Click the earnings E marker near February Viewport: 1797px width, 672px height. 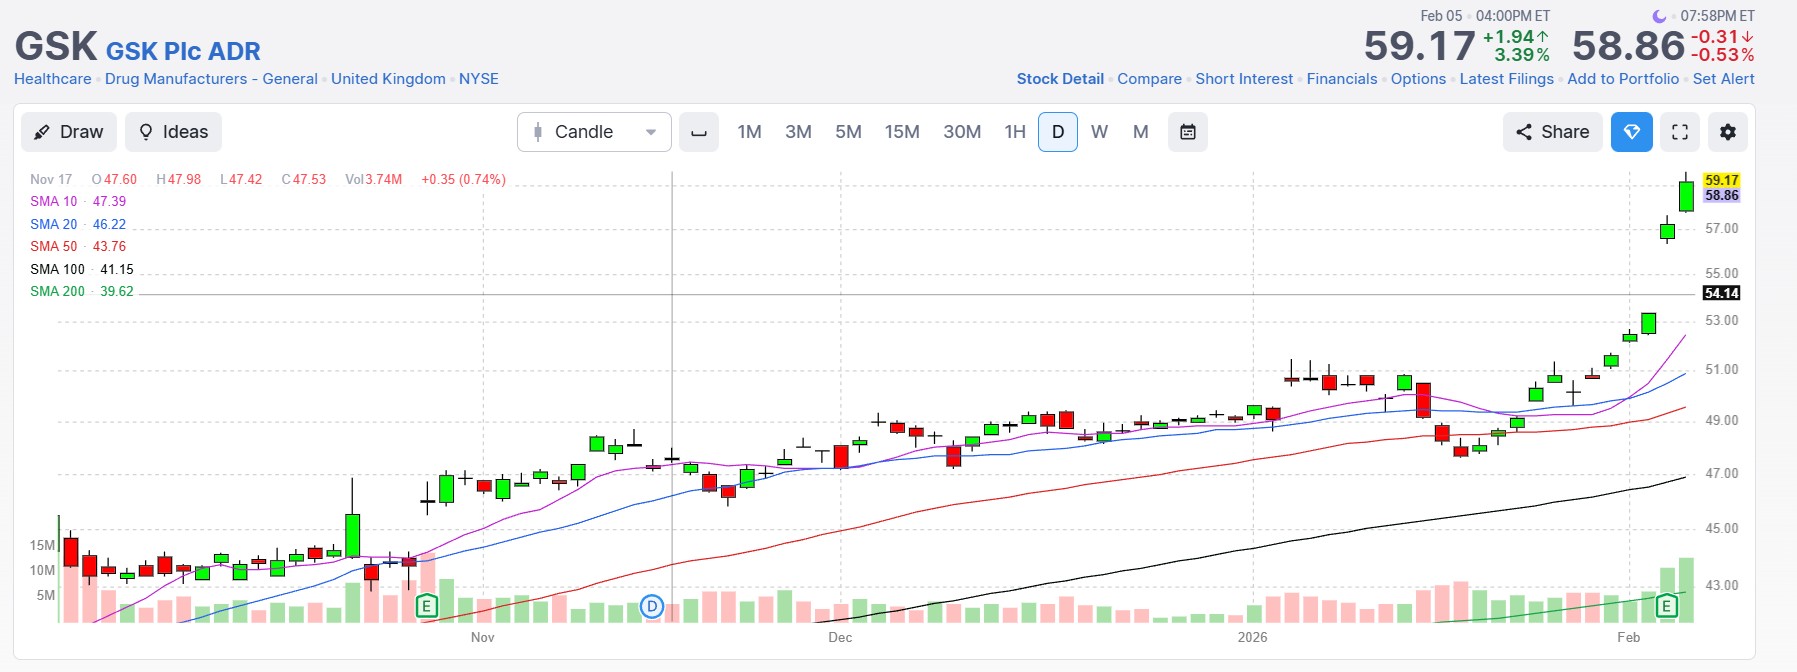1666,606
